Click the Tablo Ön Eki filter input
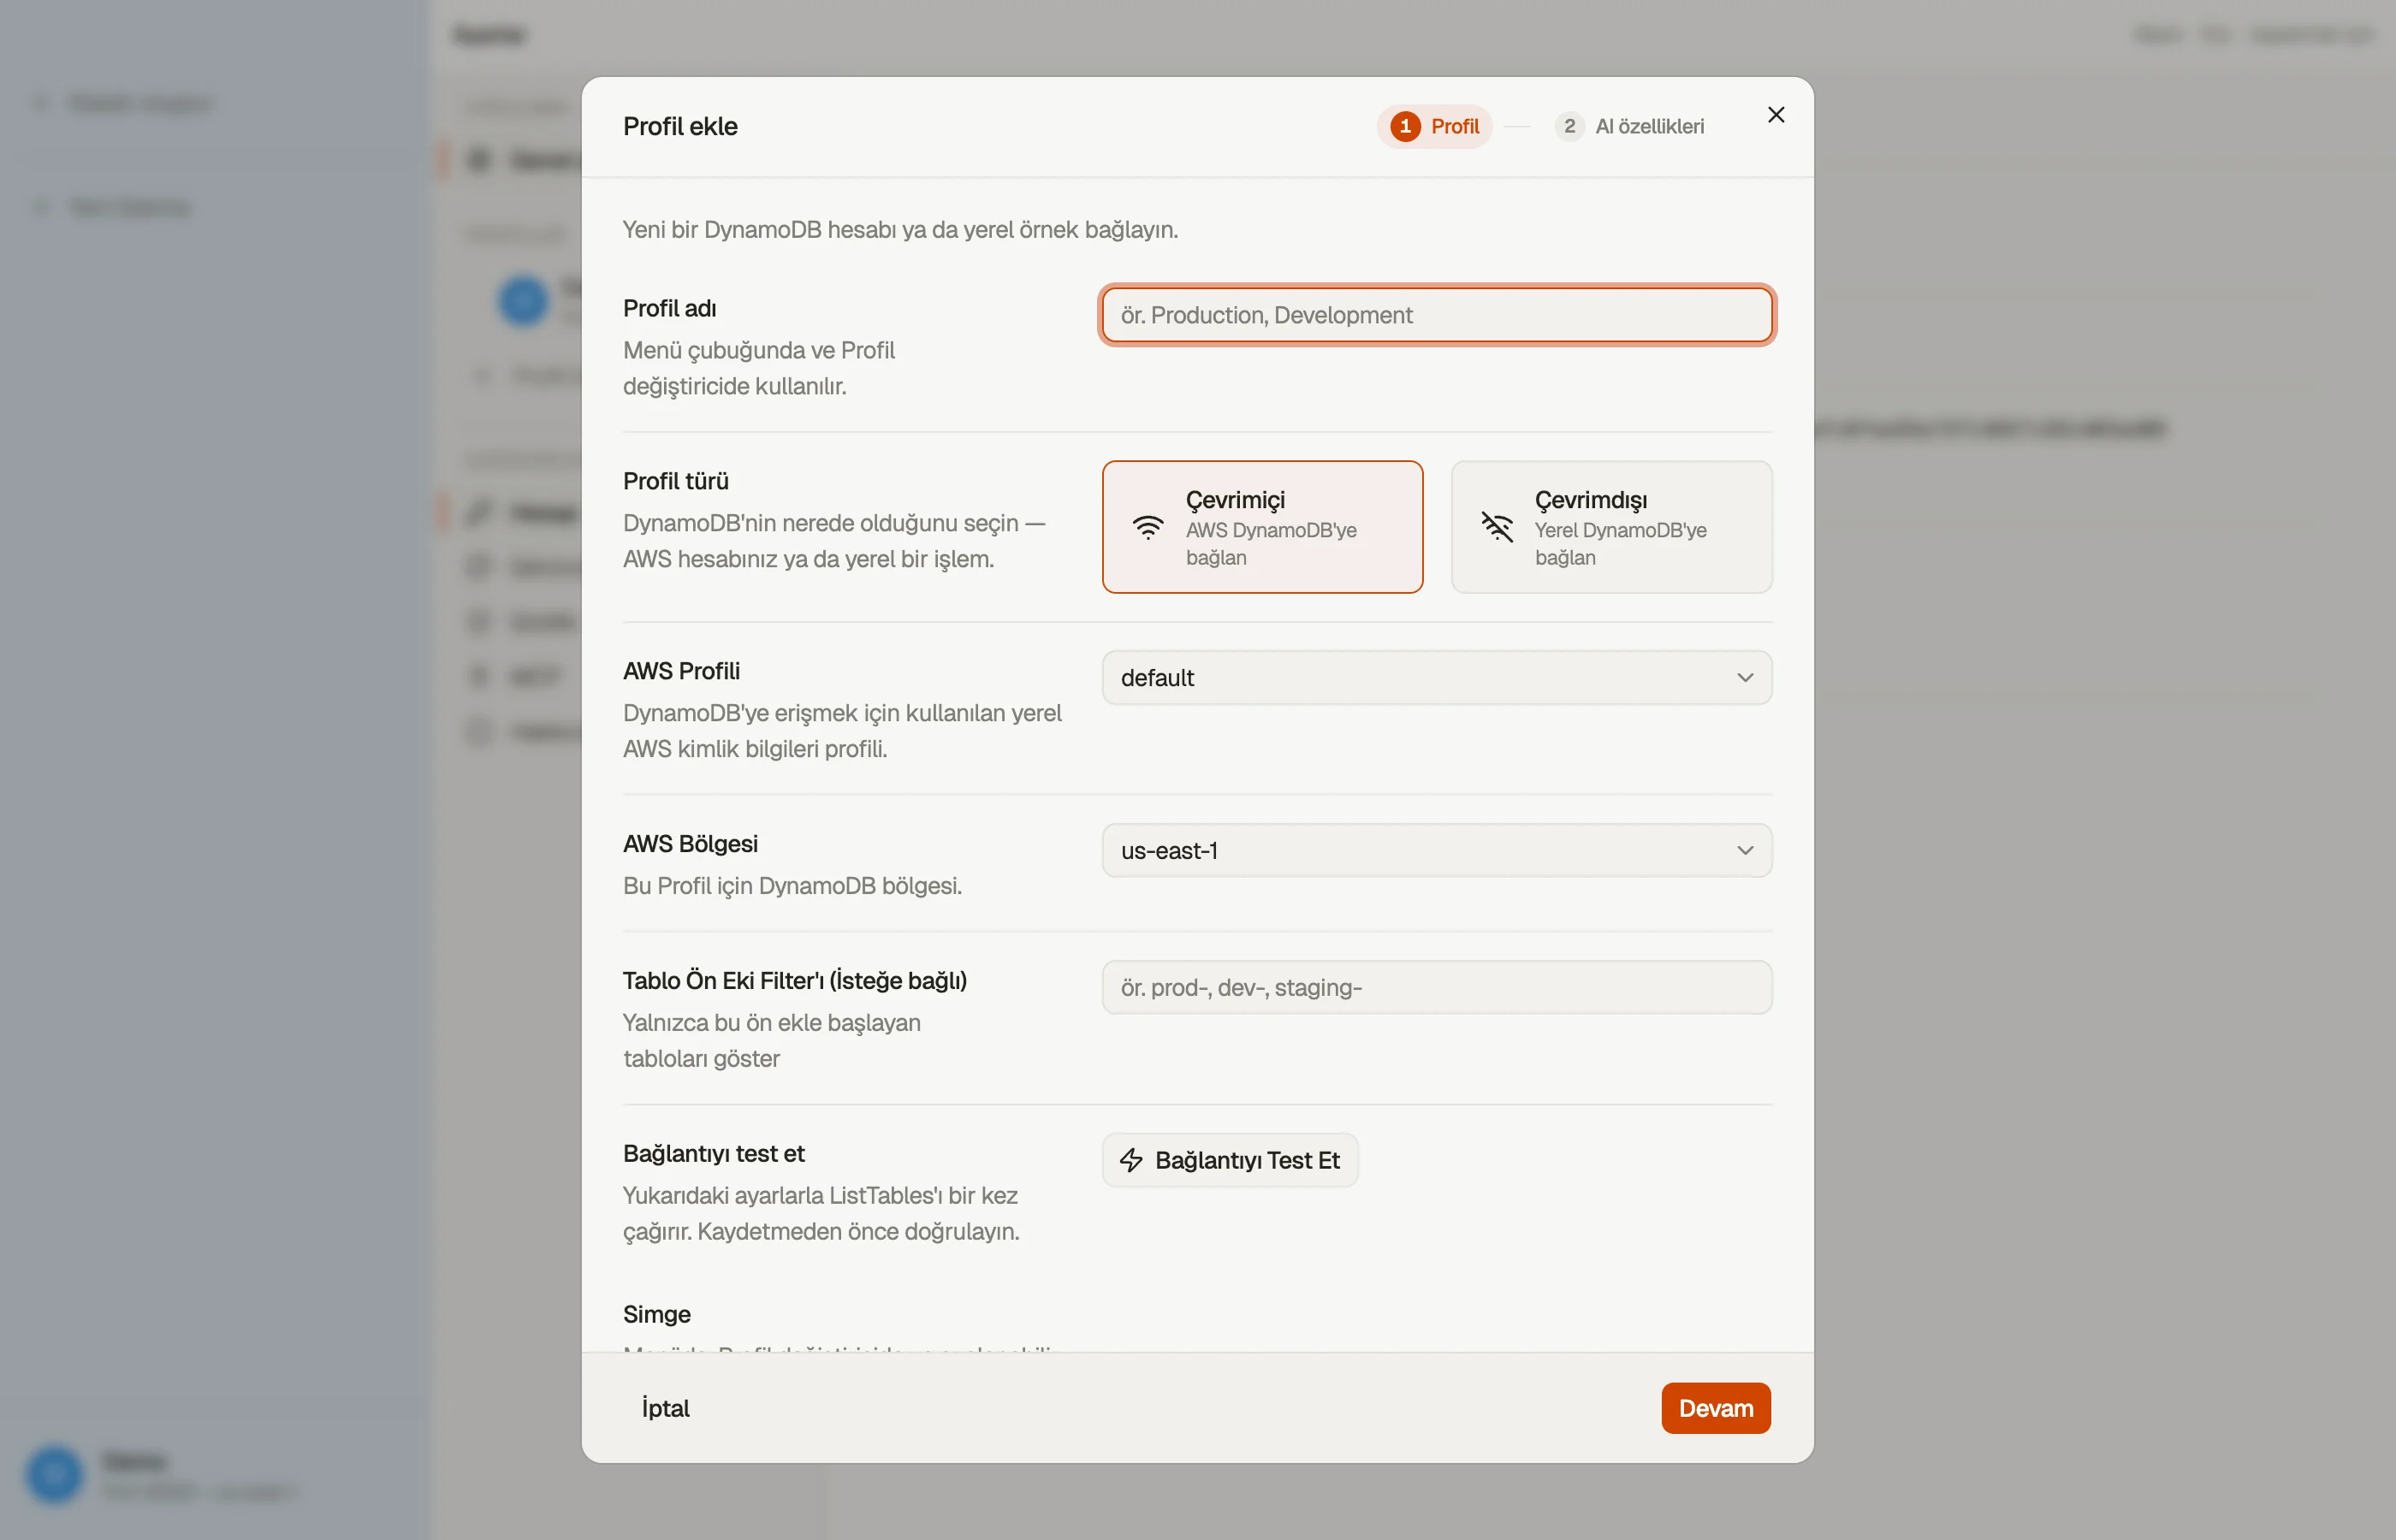This screenshot has height=1540, width=2396. [x=1436, y=988]
